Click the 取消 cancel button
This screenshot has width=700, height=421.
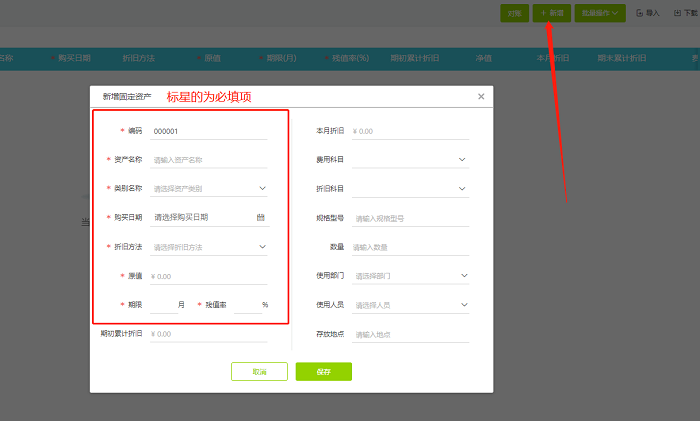point(259,371)
